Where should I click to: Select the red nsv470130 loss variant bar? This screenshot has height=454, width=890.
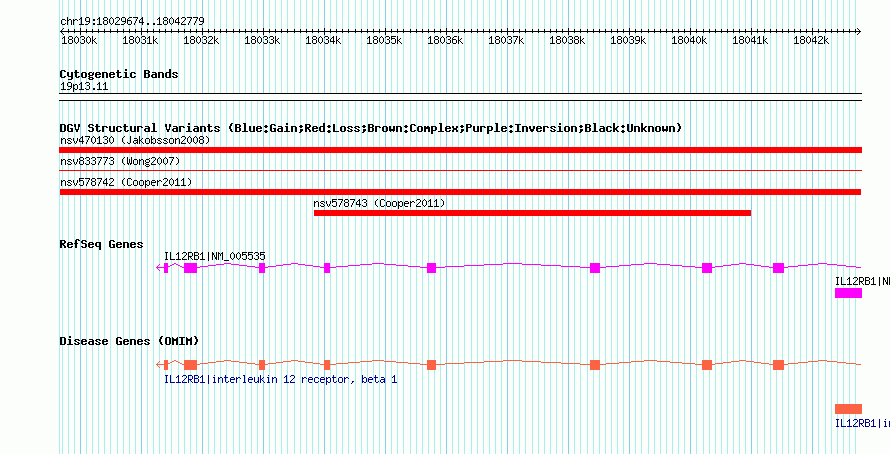pyautogui.click(x=461, y=150)
